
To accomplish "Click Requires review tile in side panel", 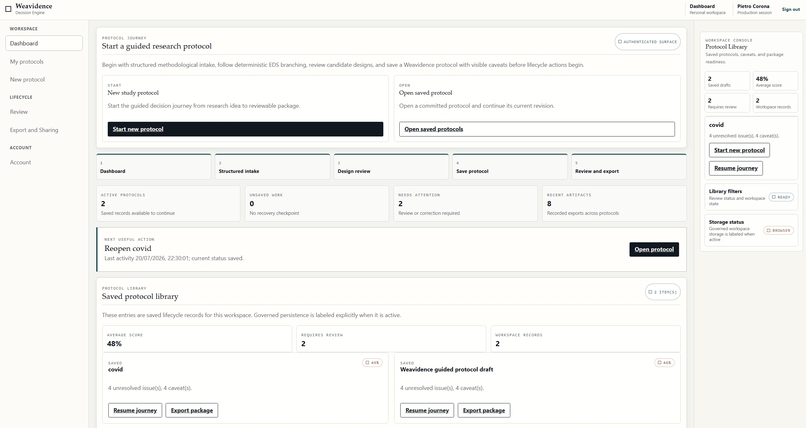I will click(727, 103).
